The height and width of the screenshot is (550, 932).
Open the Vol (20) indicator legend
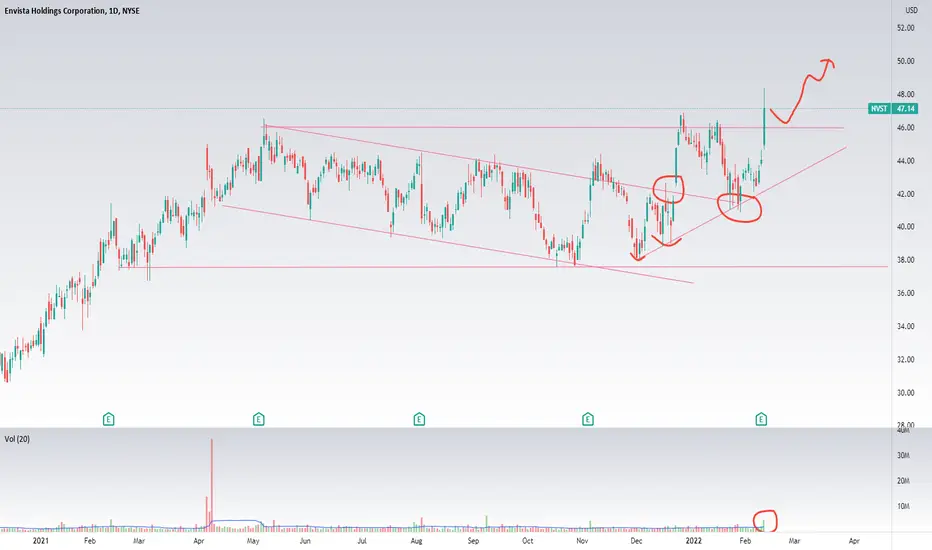point(17,439)
